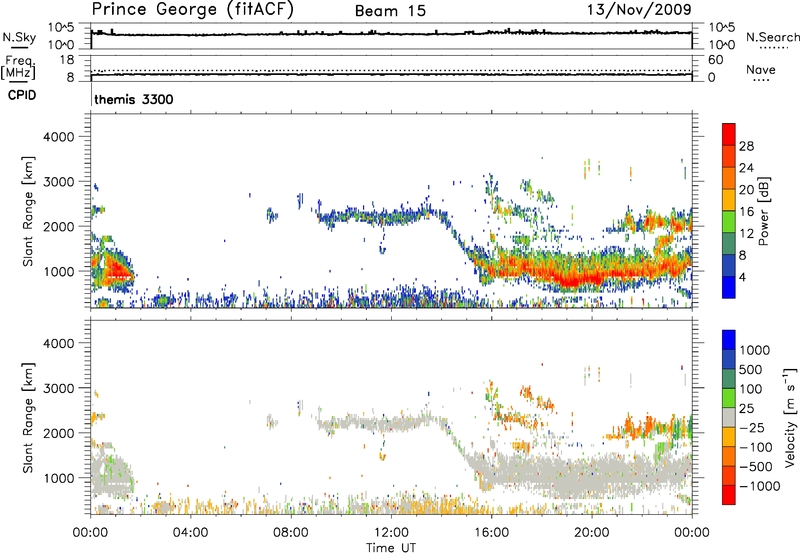The image size is (800, 554).
Task: Select the 'Beam 15' label
Action: [390, 11]
